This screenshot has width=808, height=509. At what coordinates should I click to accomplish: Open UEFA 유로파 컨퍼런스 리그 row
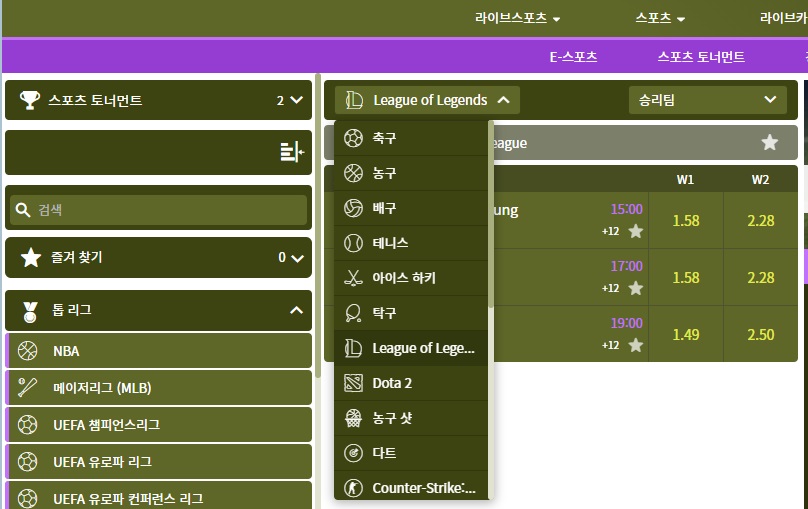(x=159, y=496)
